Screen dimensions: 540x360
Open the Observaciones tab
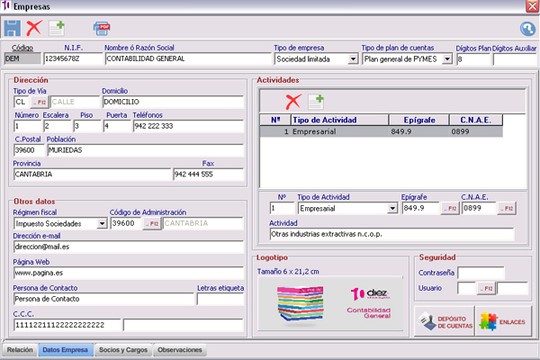[x=180, y=350]
